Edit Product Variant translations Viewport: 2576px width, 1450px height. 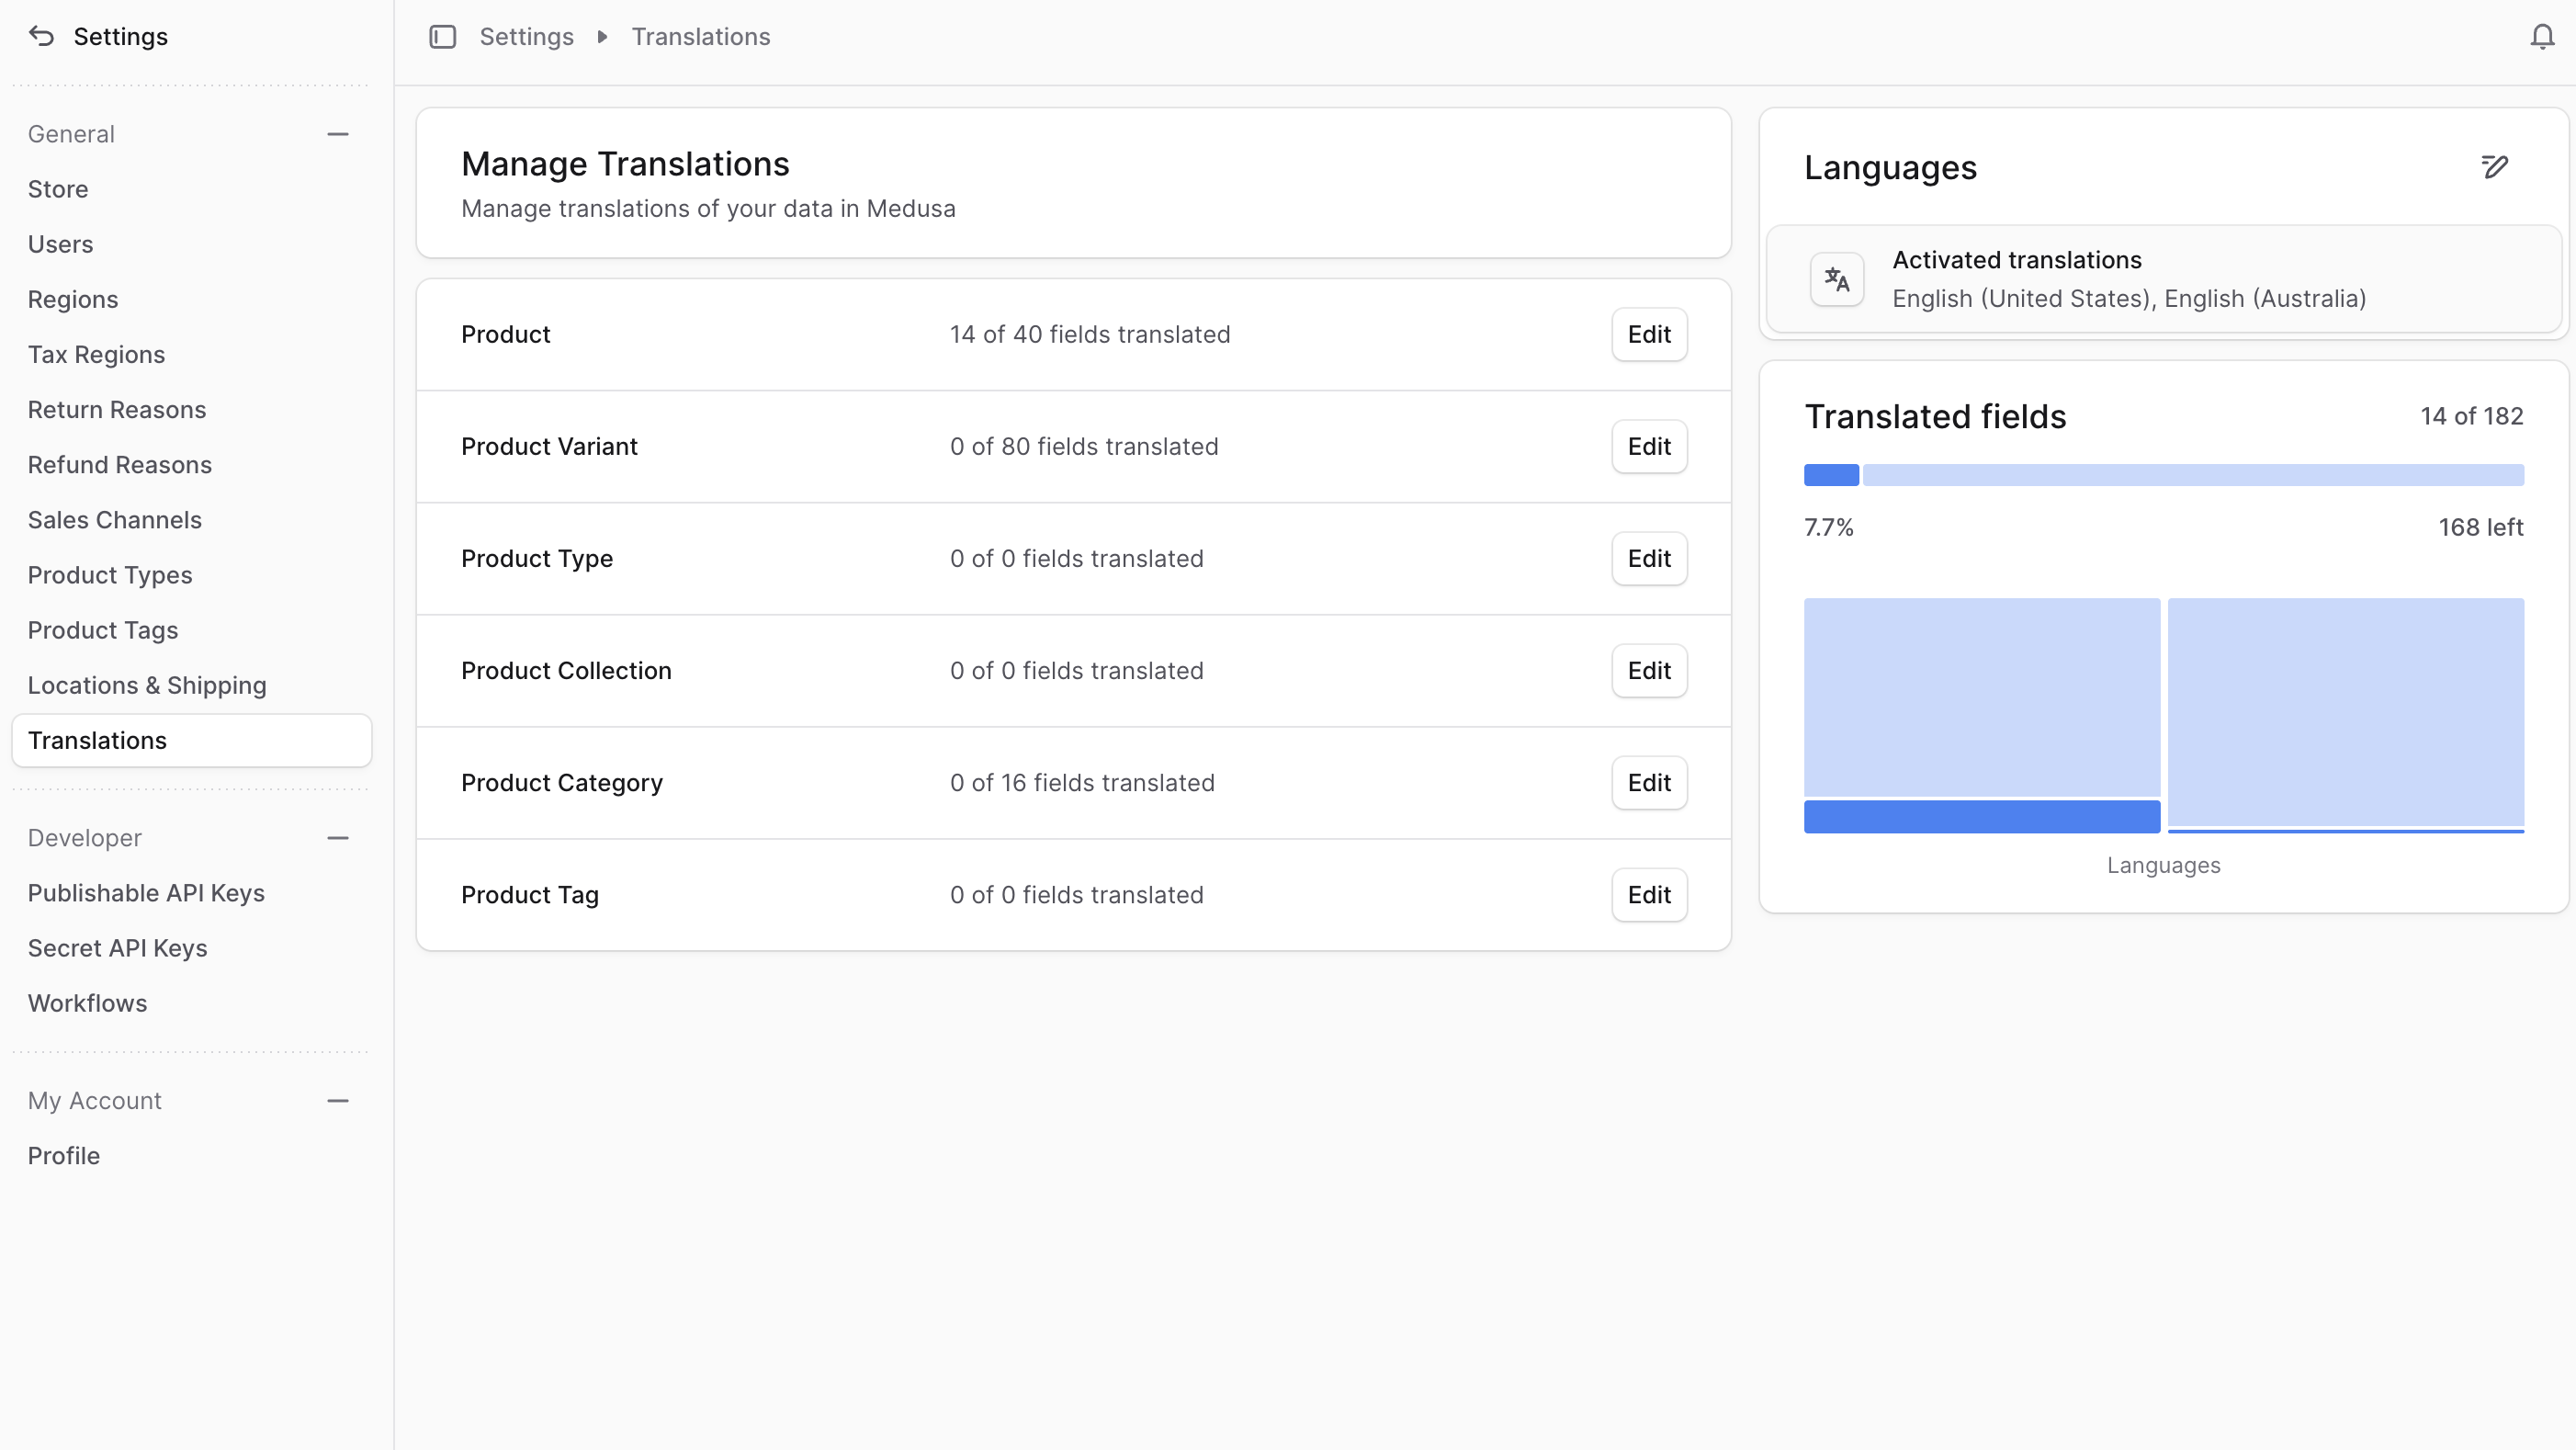pyautogui.click(x=1648, y=446)
